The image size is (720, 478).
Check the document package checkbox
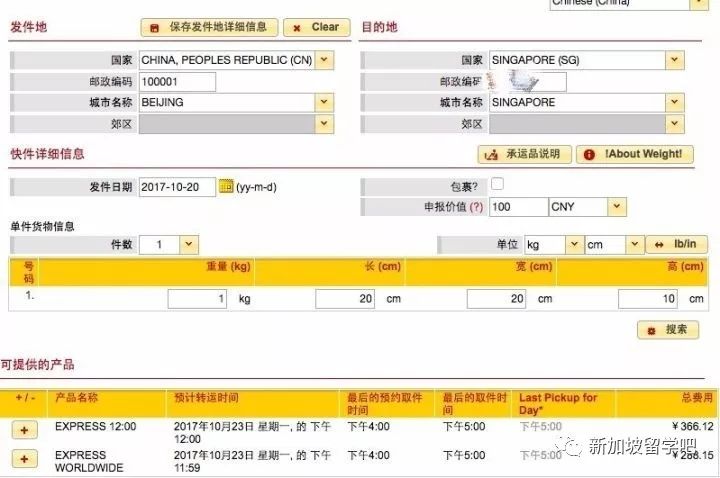pos(497,184)
